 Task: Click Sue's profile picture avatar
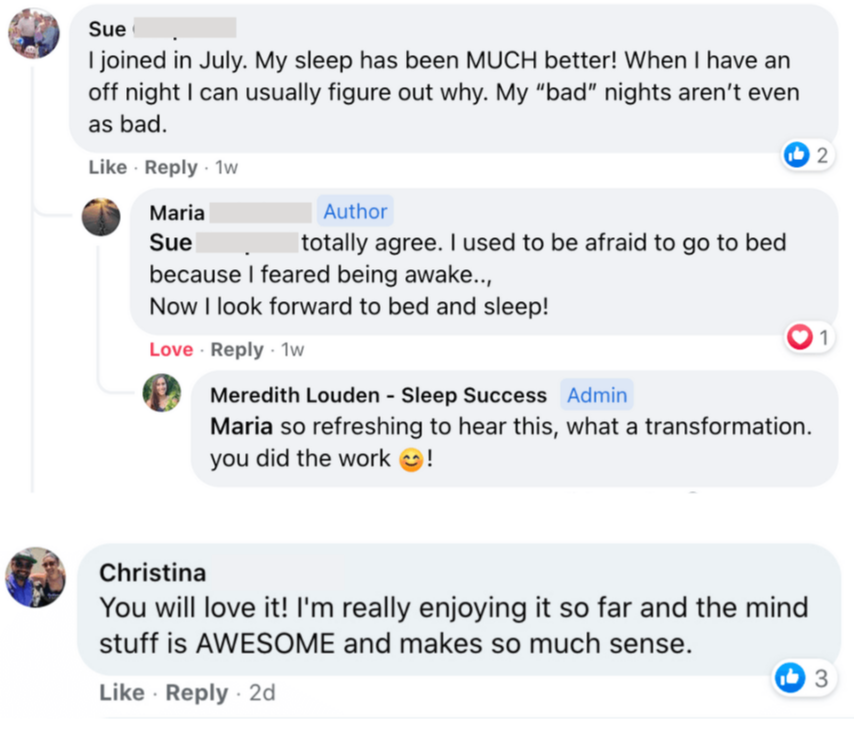point(34,33)
